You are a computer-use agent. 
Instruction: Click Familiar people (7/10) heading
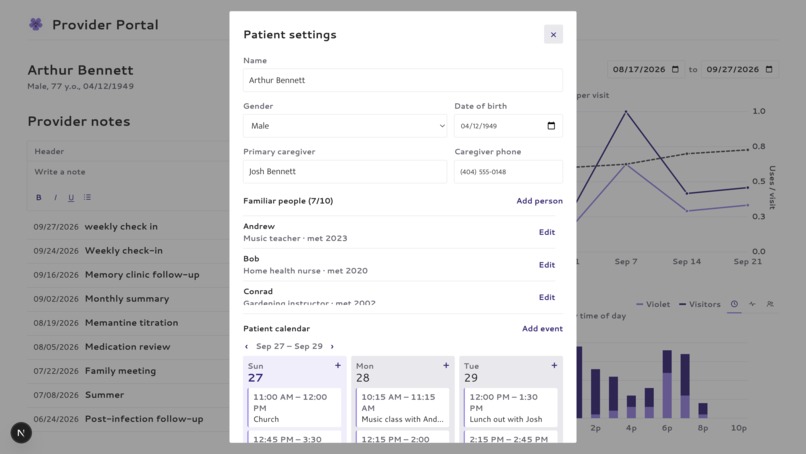288,201
